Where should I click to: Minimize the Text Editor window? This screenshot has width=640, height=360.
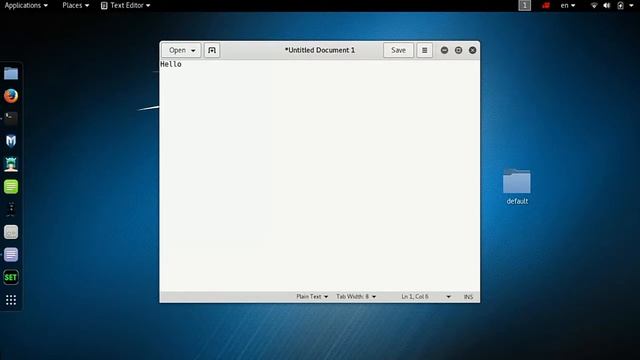(444, 50)
